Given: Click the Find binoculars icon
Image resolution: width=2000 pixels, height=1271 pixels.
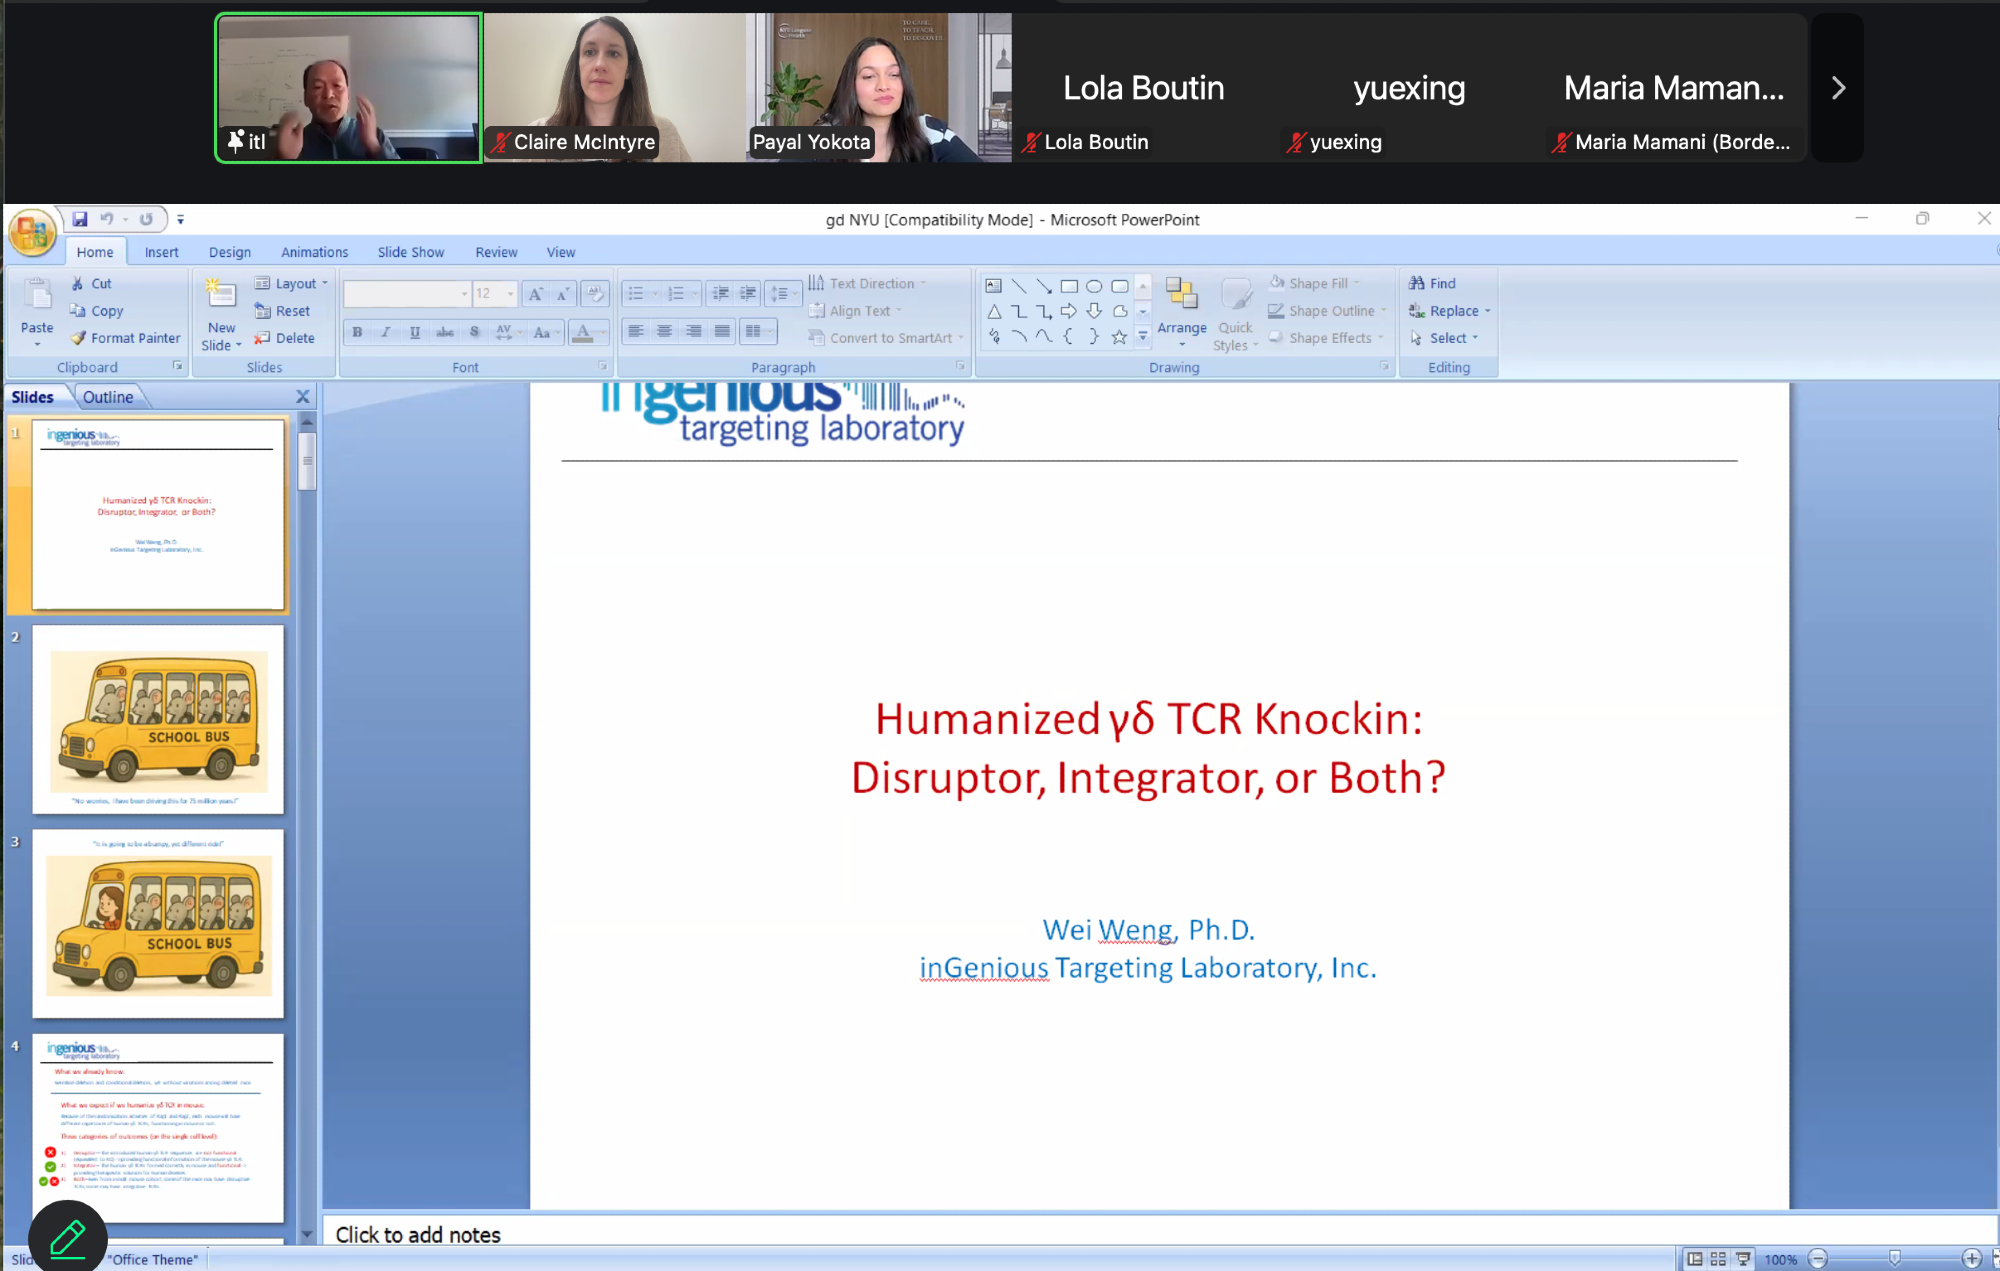Looking at the screenshot, I should 1417,283.
